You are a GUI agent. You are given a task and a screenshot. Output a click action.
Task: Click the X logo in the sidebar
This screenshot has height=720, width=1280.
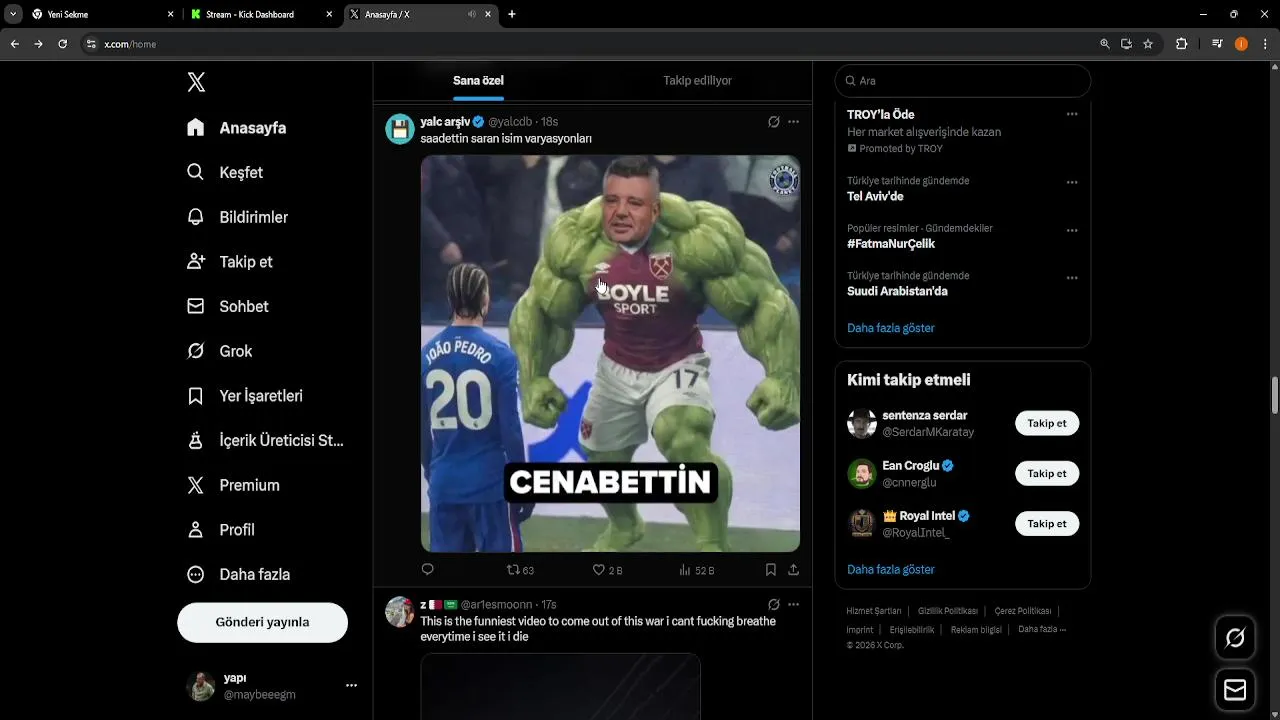coord(196,82)
